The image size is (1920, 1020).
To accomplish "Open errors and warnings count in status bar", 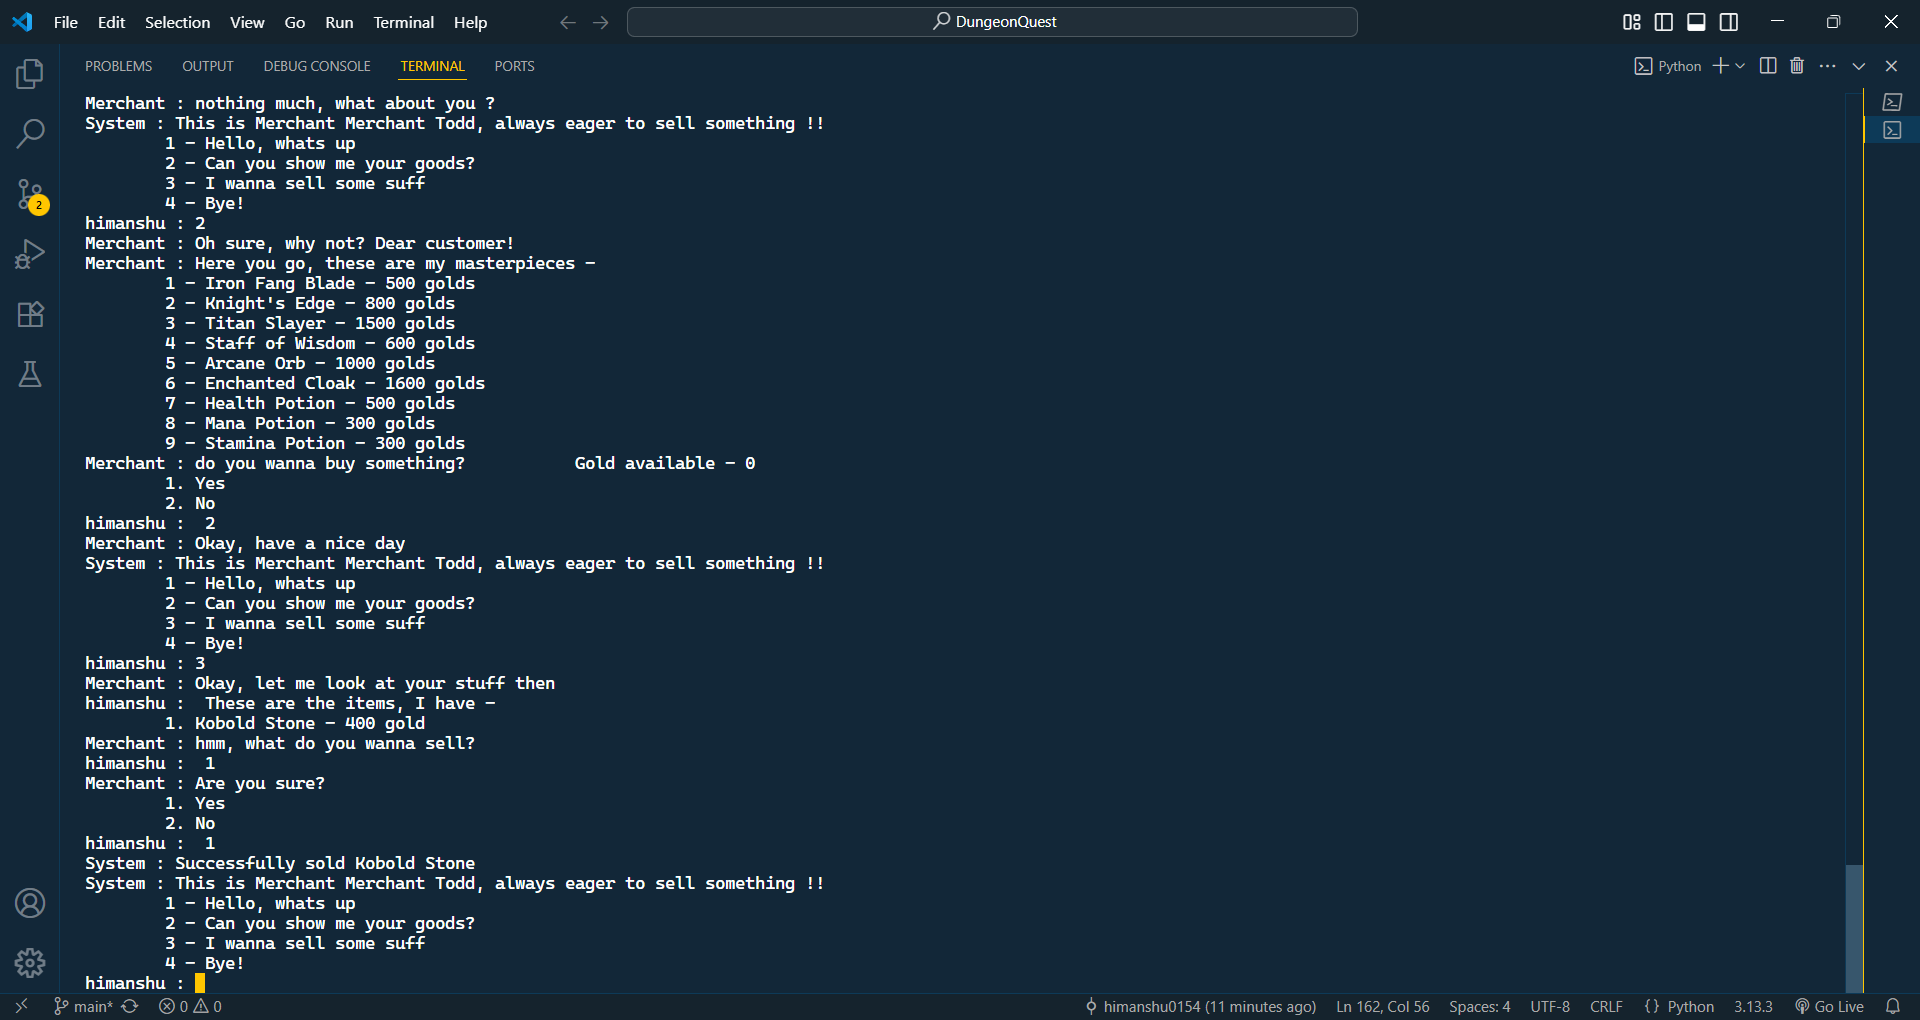I will coord(190,1006).
